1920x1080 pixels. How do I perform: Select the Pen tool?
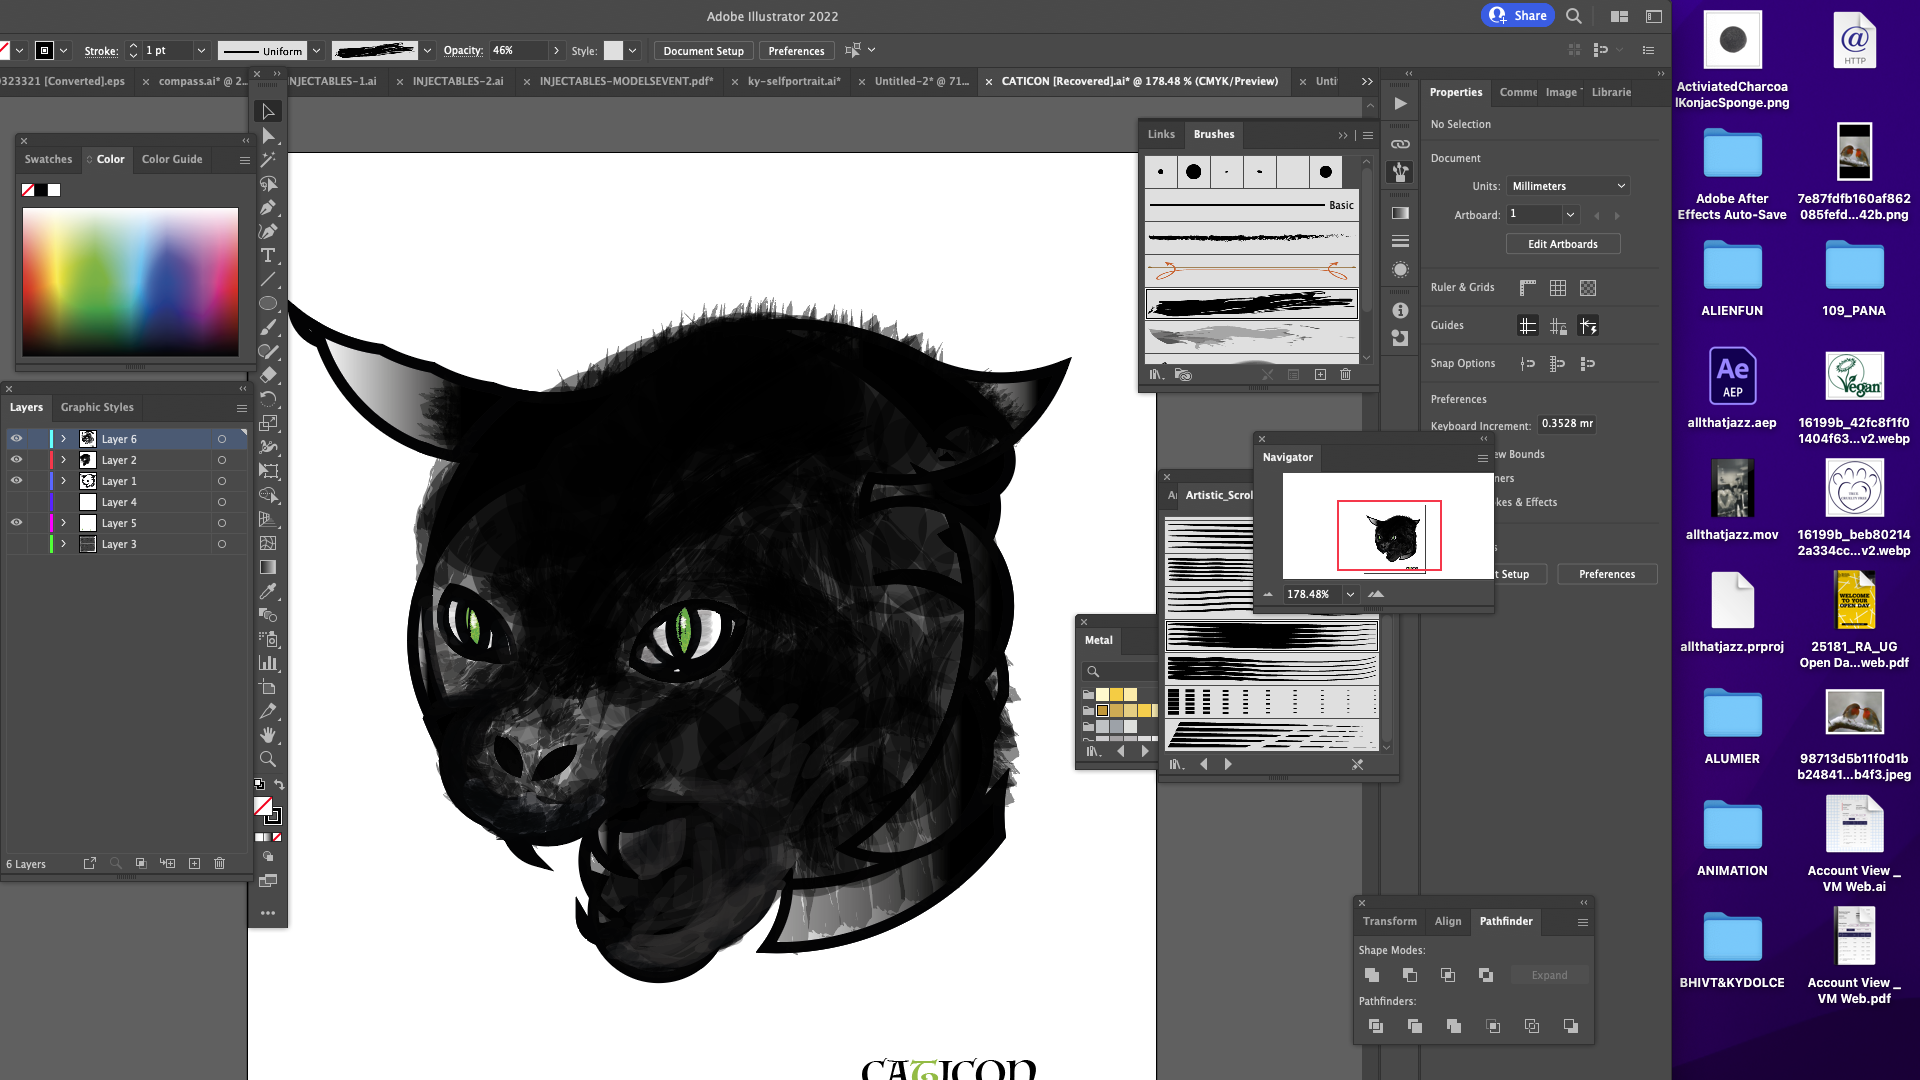268,208
